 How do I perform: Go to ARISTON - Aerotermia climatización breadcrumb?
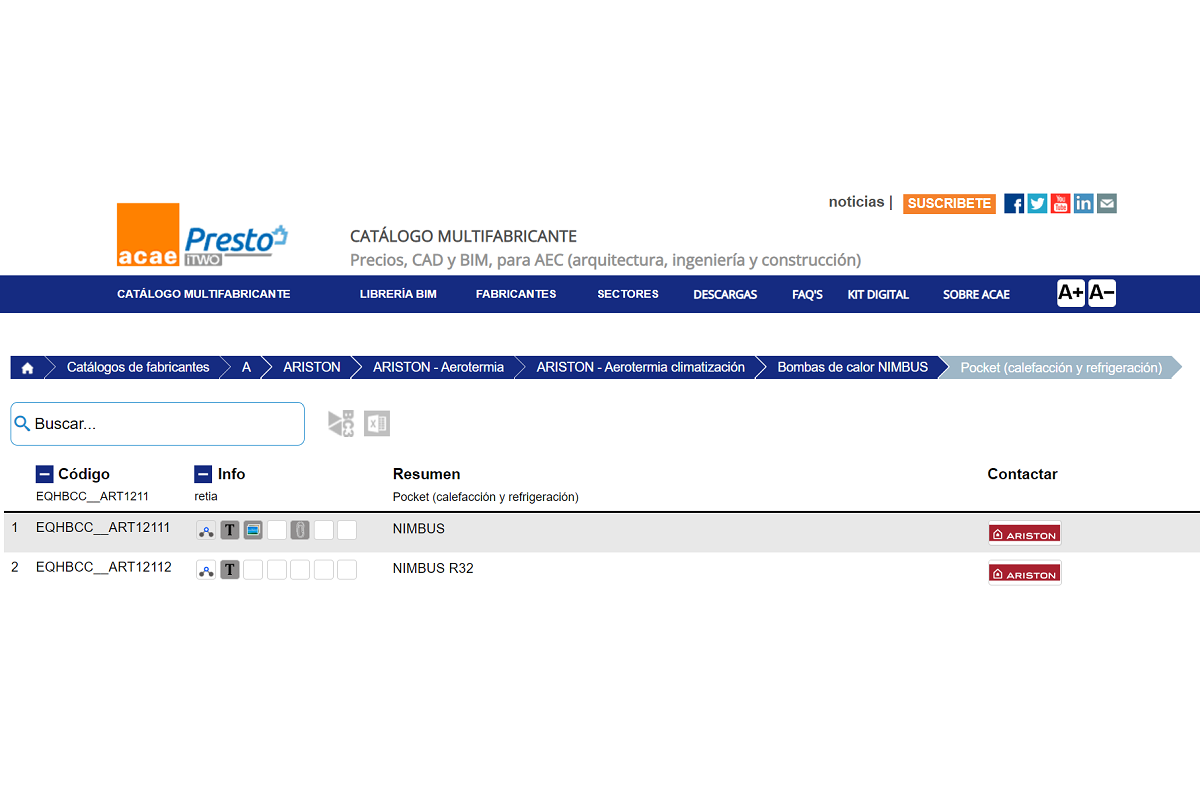coord(641,367)
